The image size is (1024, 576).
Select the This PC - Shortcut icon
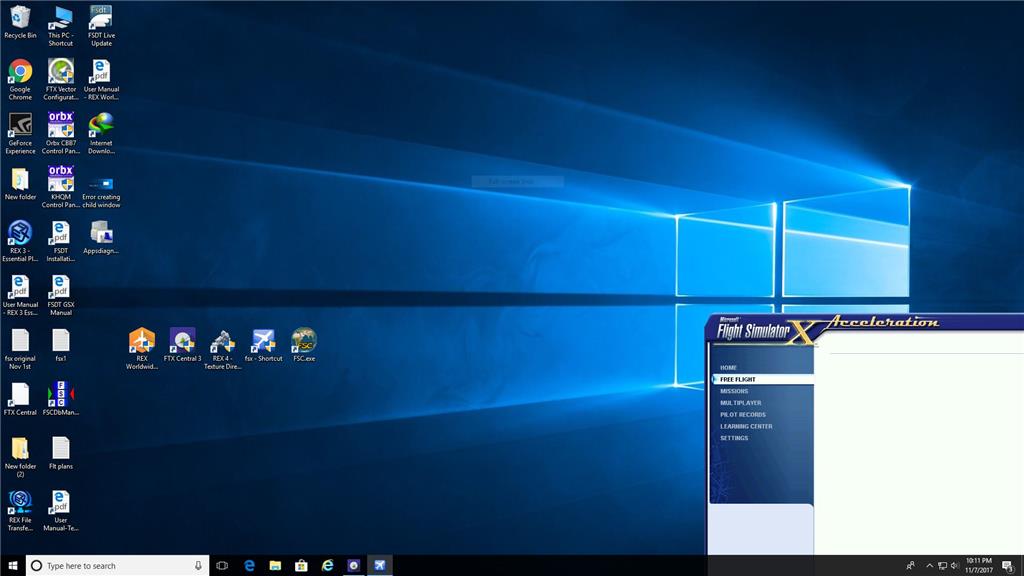[61, 26]
